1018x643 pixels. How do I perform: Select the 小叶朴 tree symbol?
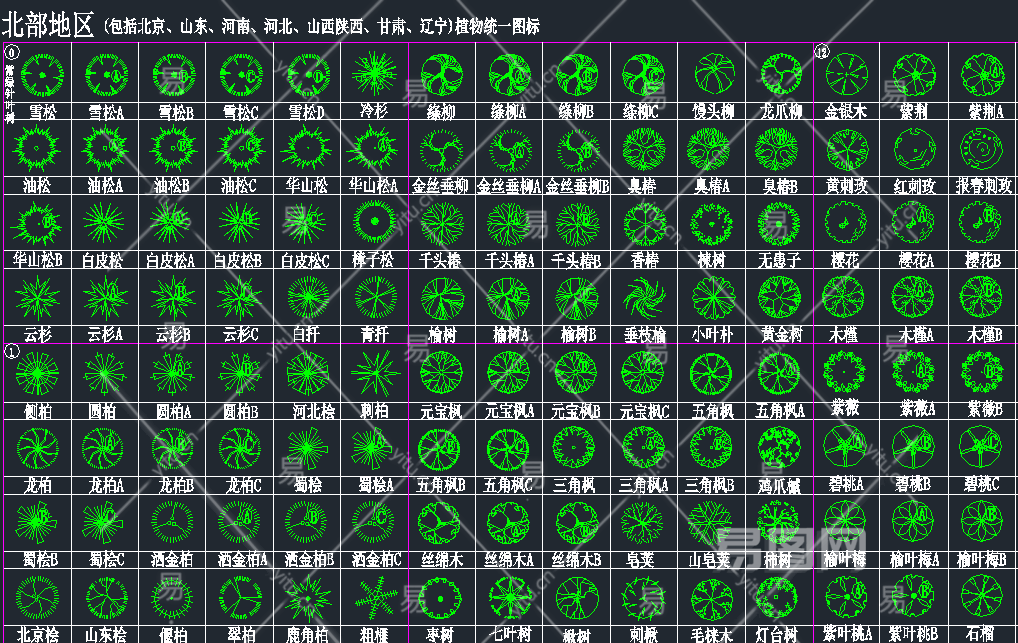(713, 297)
